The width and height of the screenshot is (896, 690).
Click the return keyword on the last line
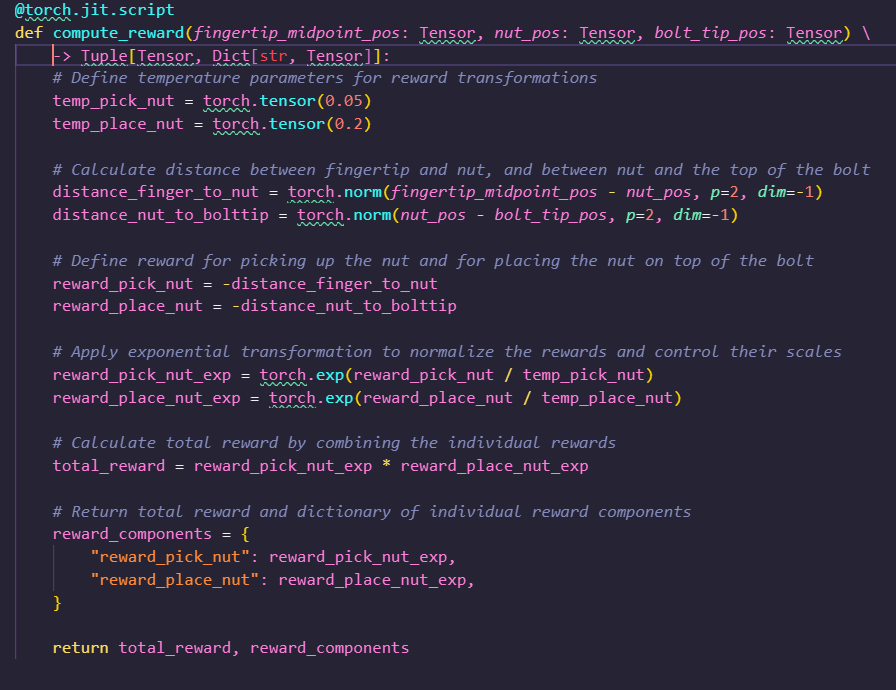[80, 648]
